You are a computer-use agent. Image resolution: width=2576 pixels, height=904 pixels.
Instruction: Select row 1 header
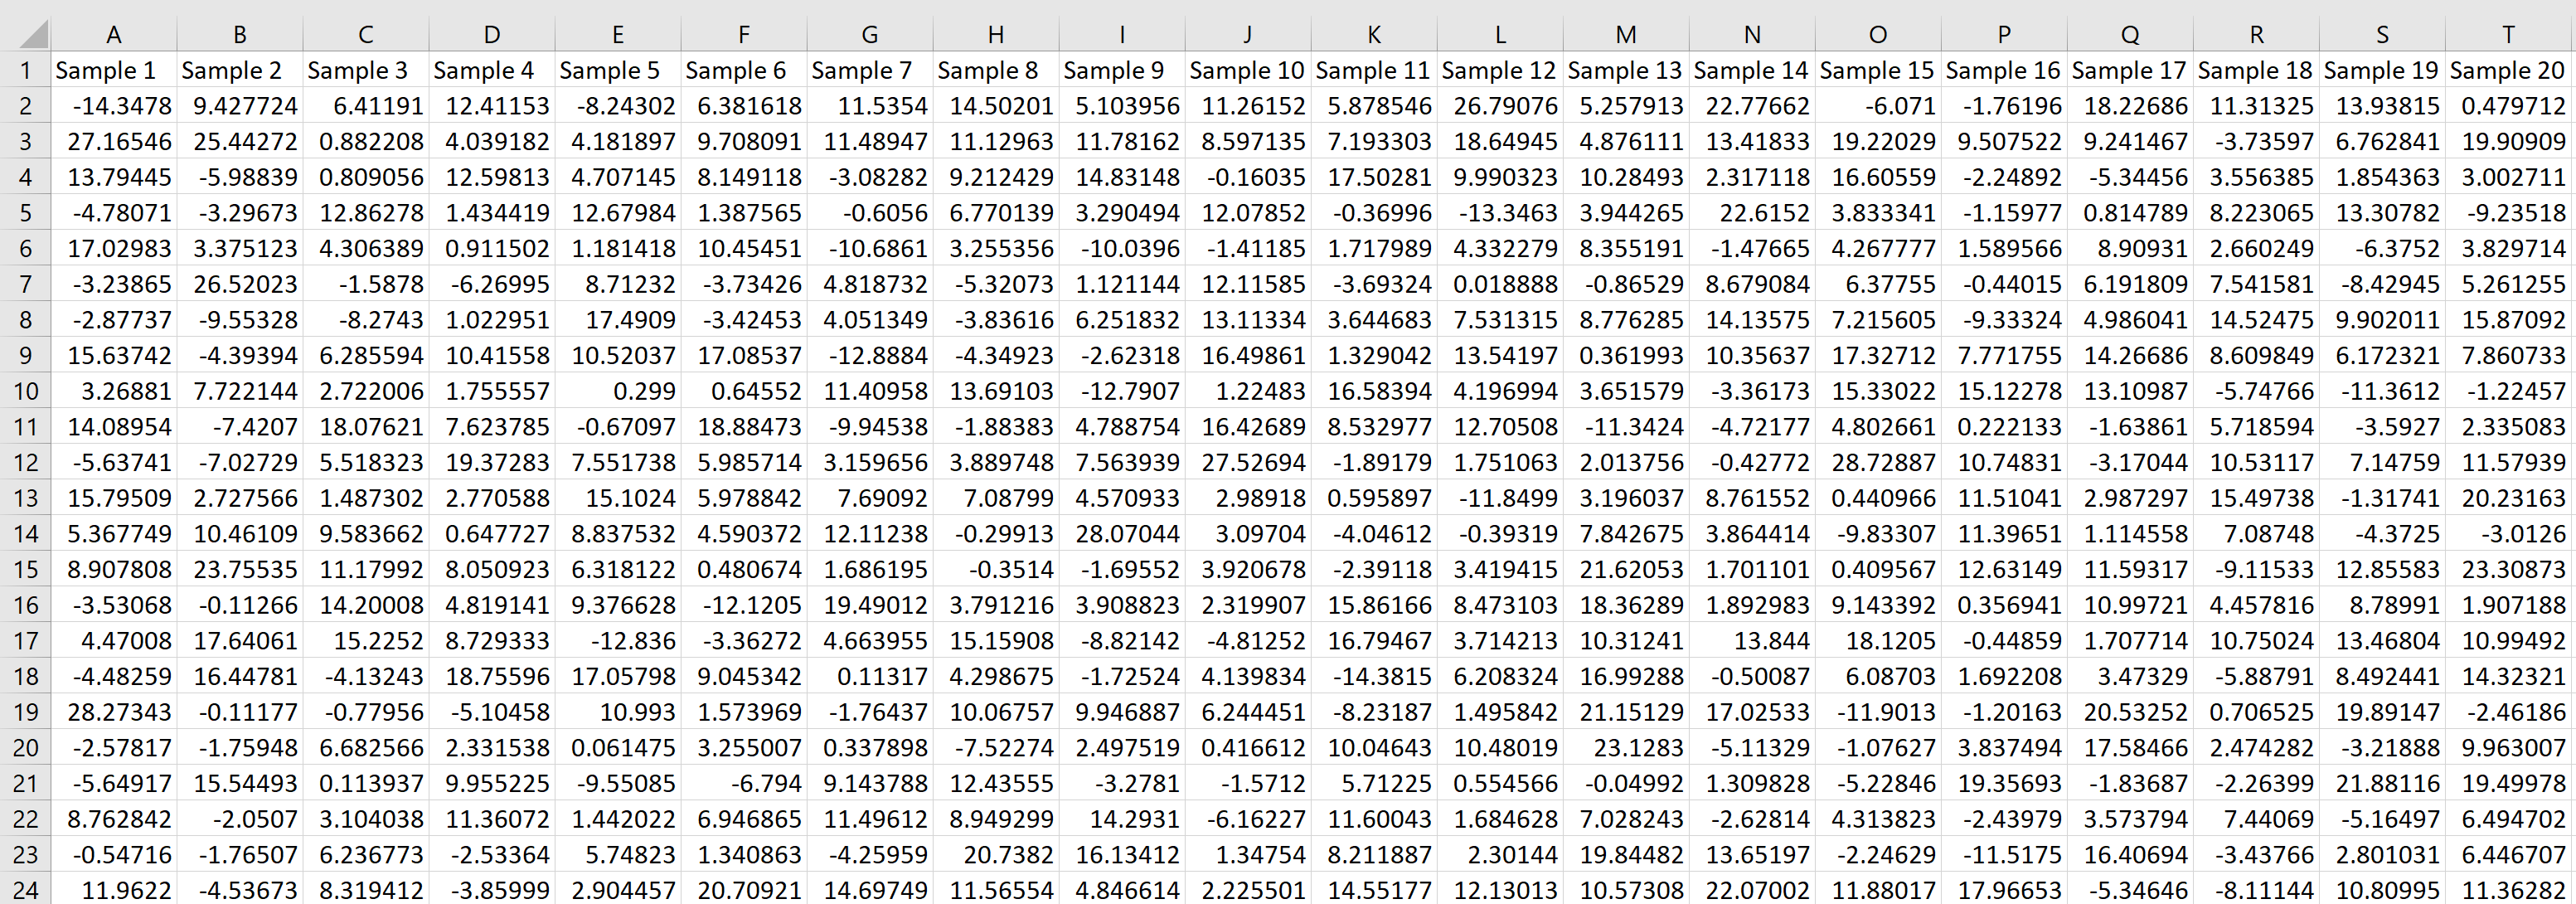[x=26, y=69]
